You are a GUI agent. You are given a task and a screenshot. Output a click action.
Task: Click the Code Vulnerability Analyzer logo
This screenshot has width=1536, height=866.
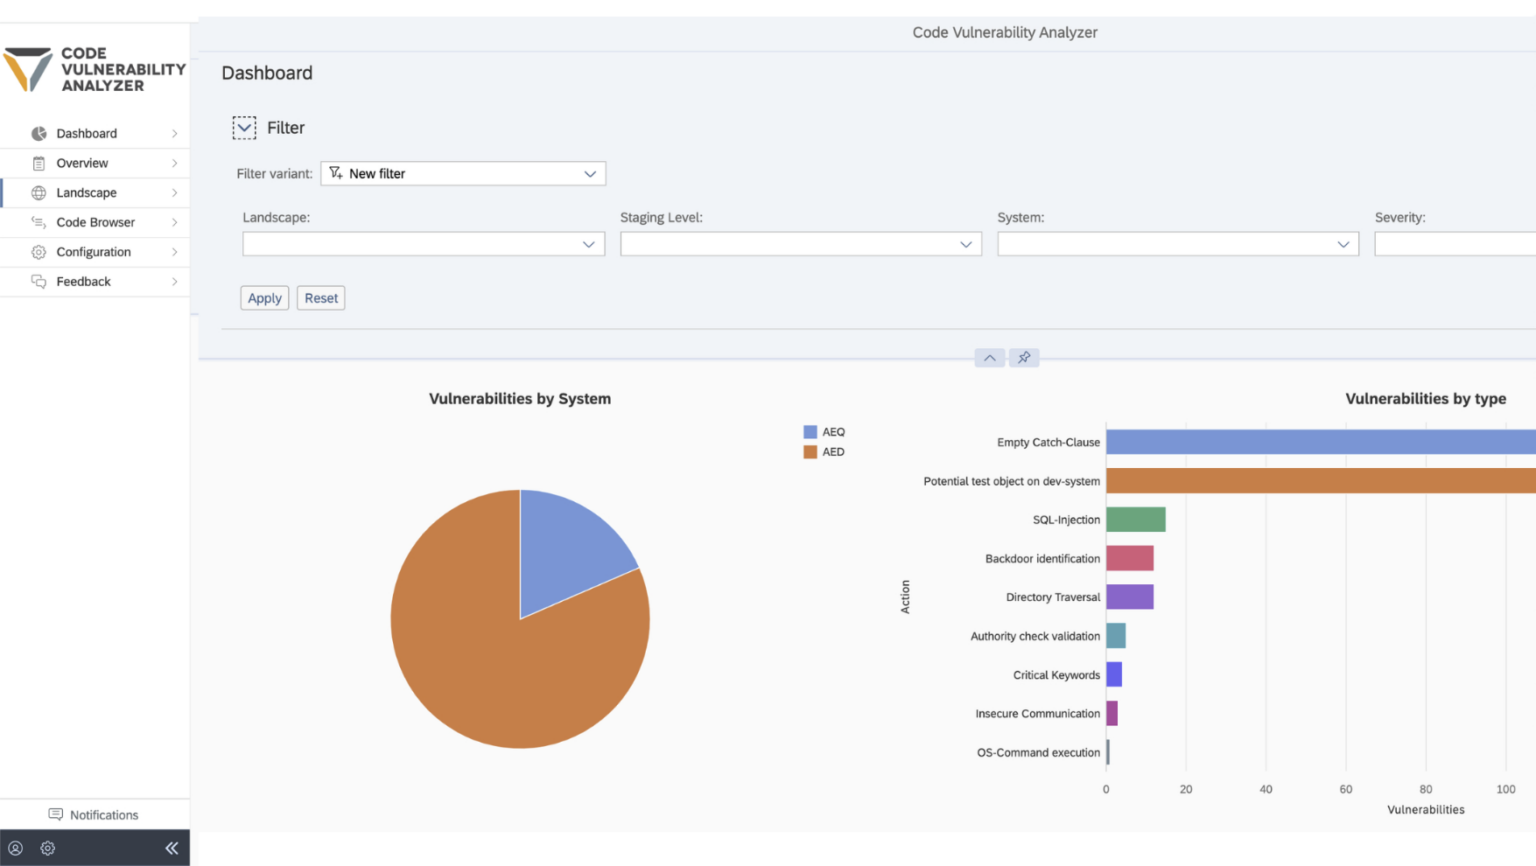tap(95, 68)
